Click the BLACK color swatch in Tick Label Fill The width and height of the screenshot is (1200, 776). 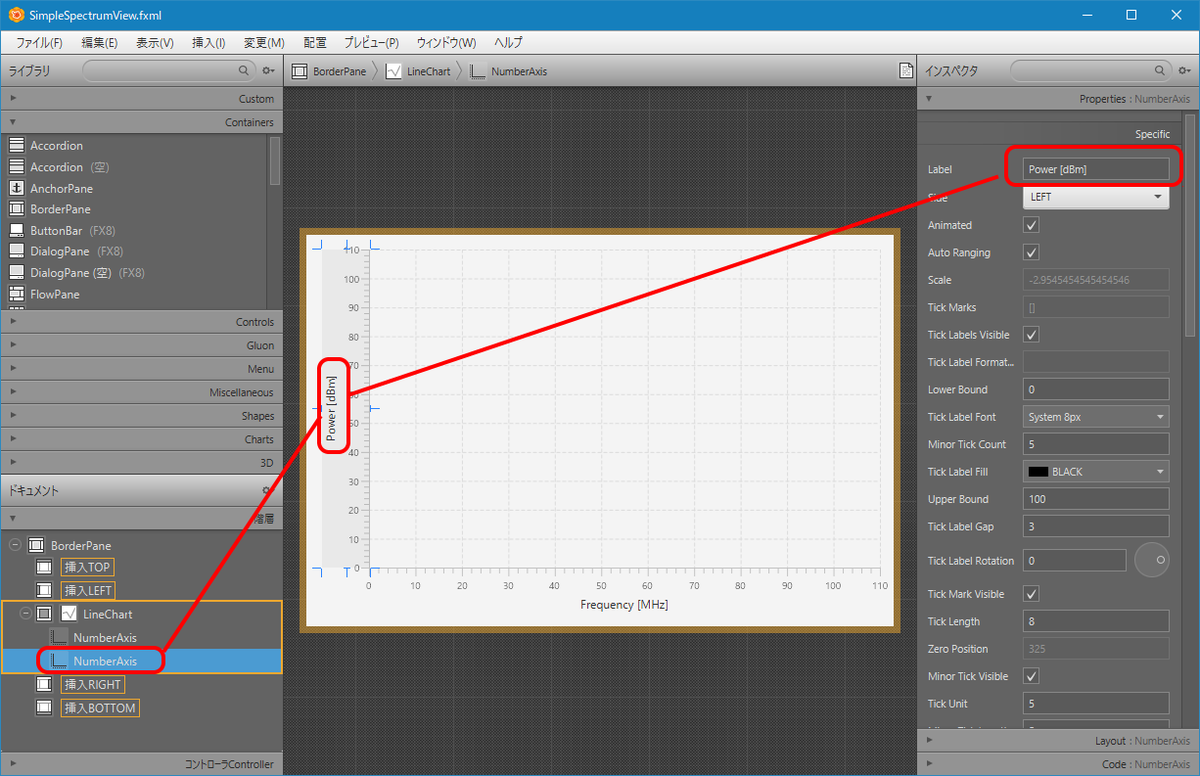pos(1038,471)
